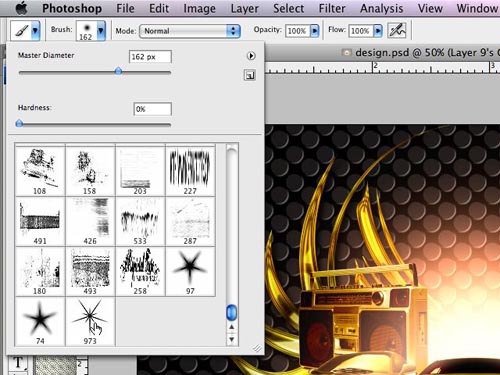Select the 258 grunge brush preset

click(x=140, y=271)
